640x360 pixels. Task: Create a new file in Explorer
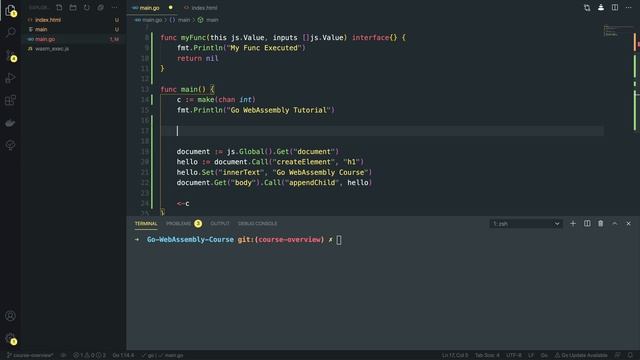click(x=59, y=7)
